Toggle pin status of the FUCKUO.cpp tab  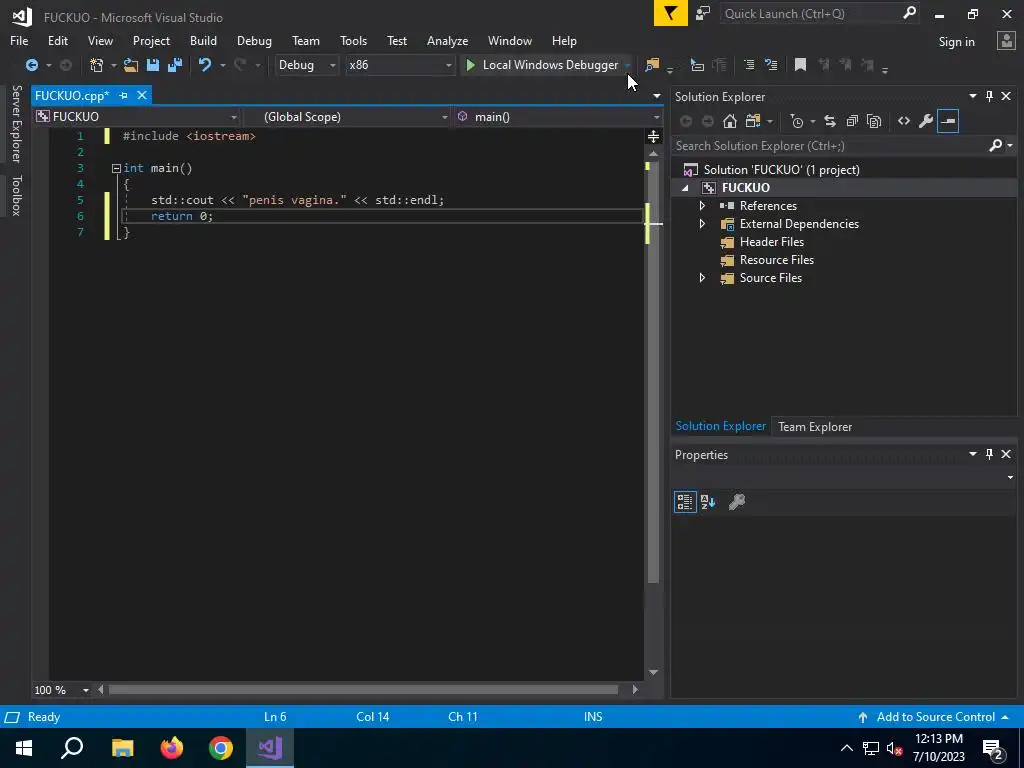[123, 95]
